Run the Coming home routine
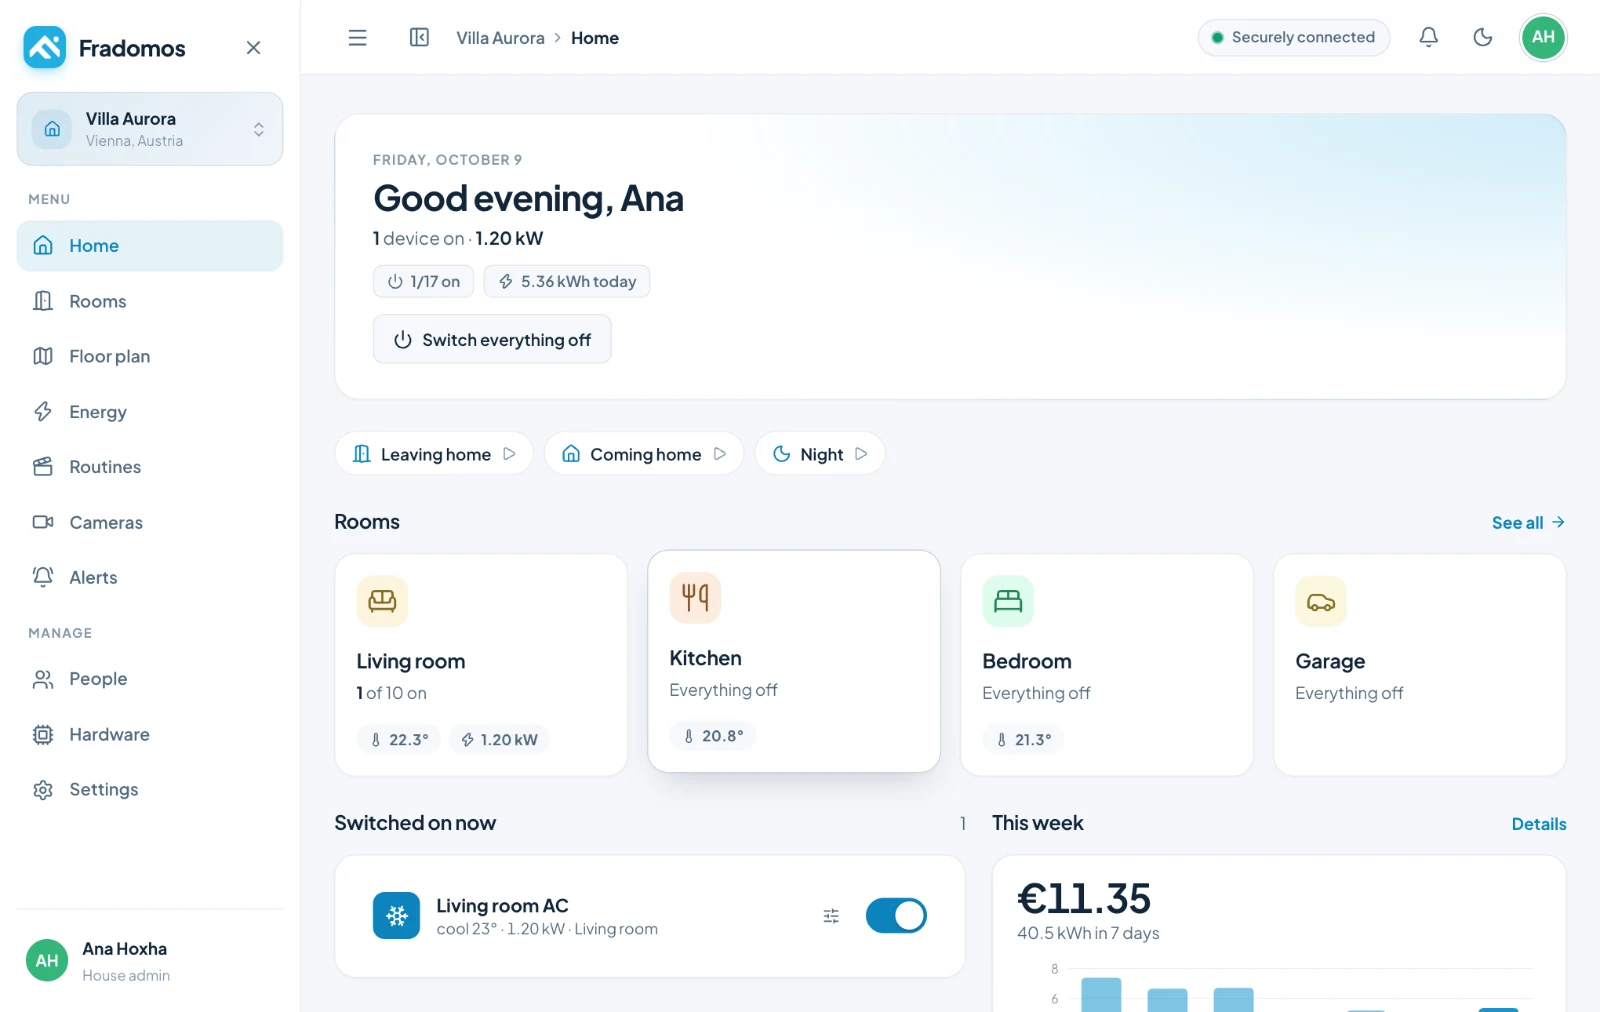 point(644,454)
